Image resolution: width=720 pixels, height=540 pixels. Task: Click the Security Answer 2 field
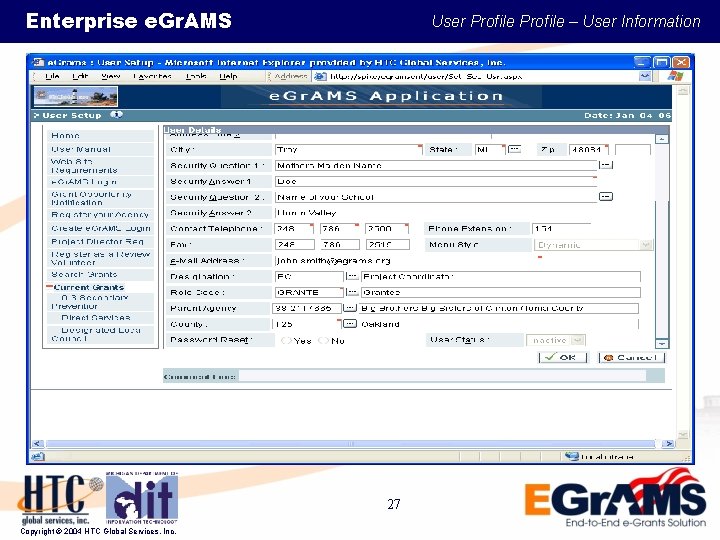[436, 213]
